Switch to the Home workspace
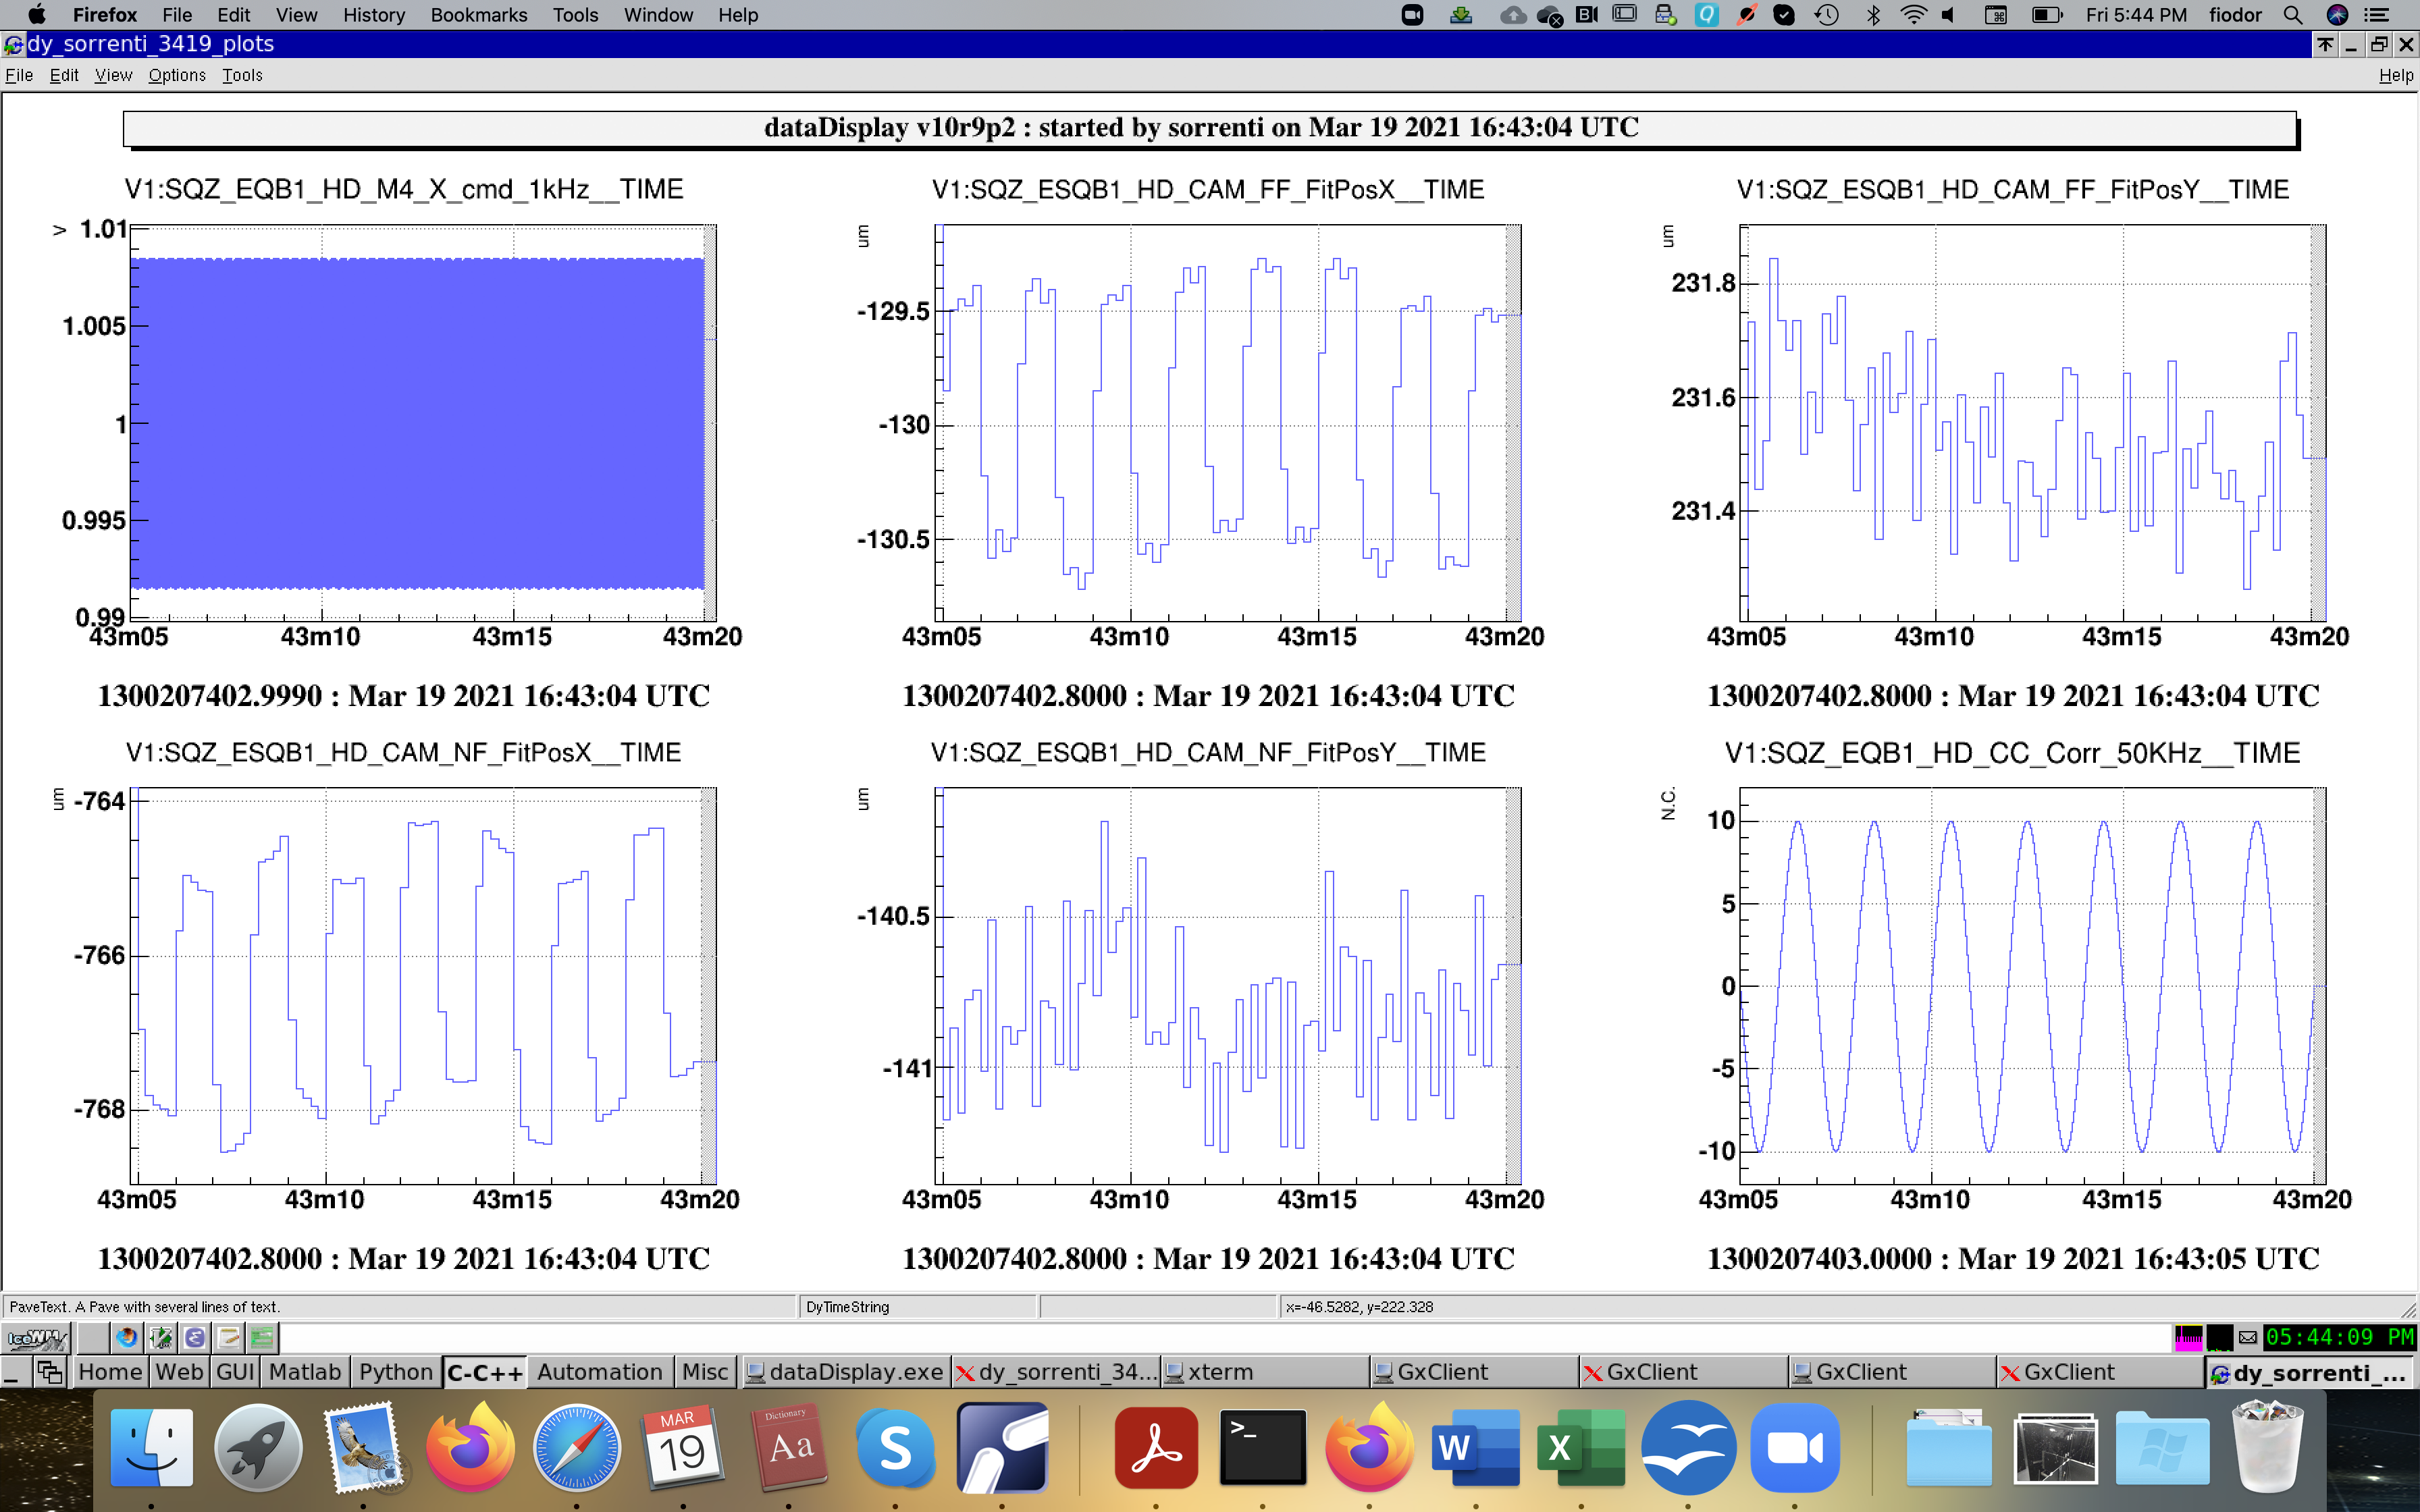Viewport: 2420px width, 1512px height. coord(110,1373)
